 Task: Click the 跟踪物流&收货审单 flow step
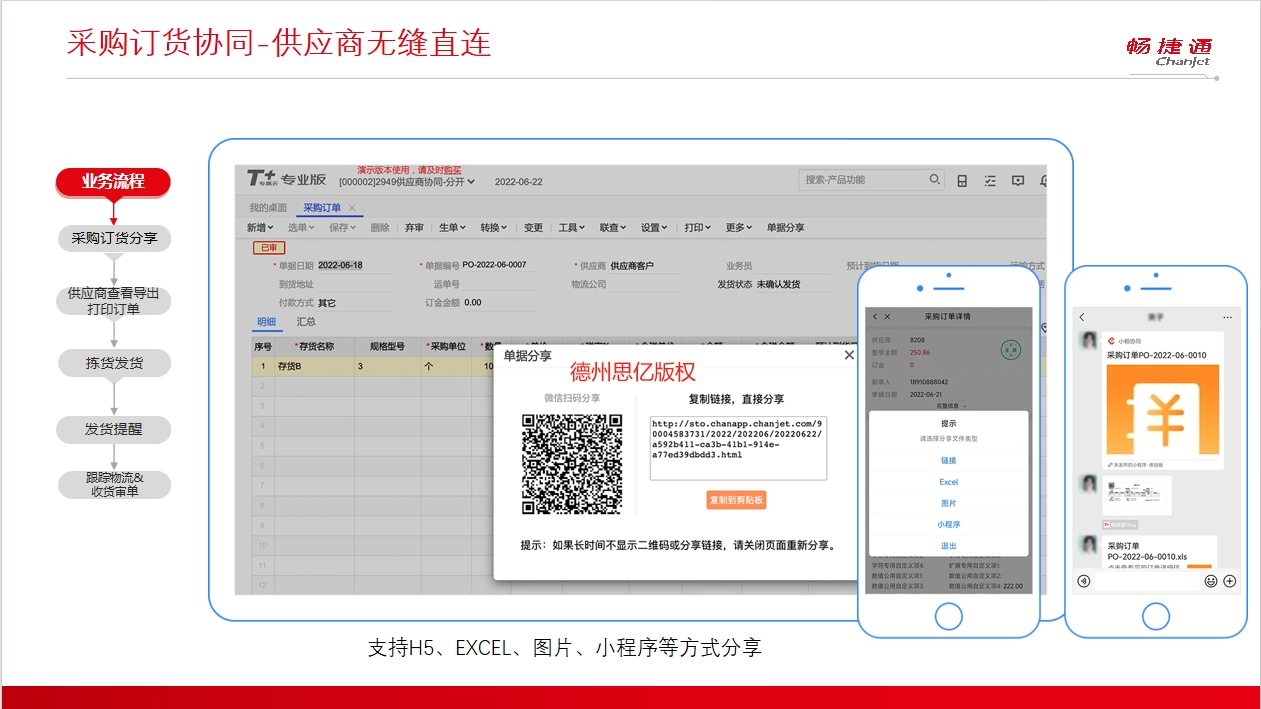click(113, 485)
